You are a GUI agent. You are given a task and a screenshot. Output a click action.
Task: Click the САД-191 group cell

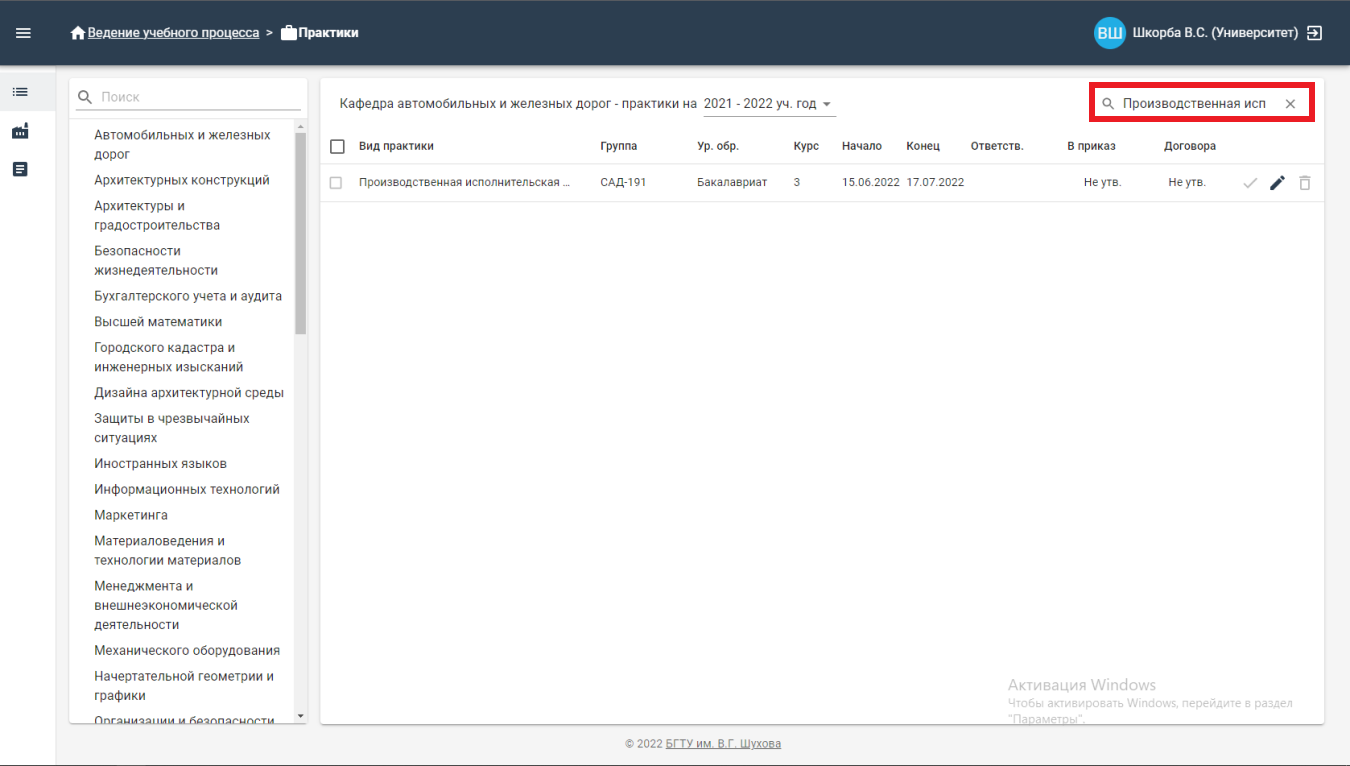point(623,183)
